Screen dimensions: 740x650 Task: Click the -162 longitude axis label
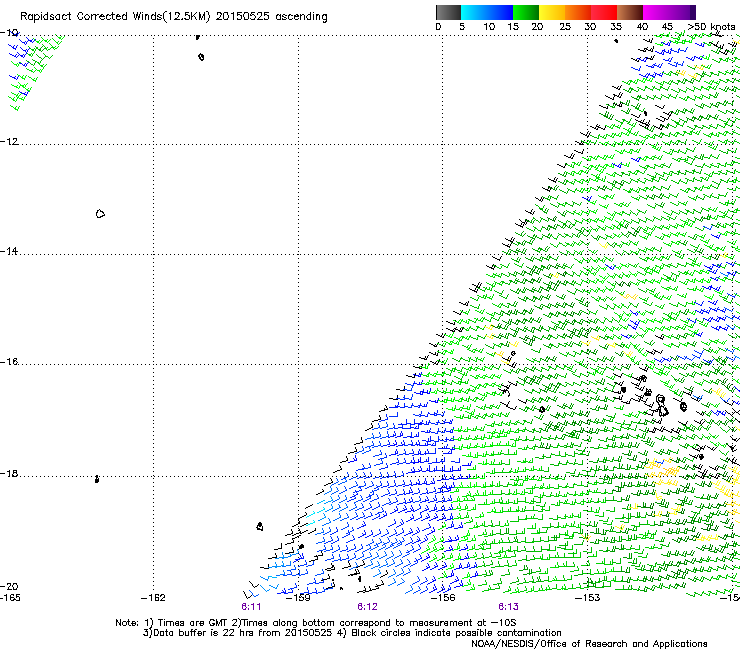(x=153, y=598)
